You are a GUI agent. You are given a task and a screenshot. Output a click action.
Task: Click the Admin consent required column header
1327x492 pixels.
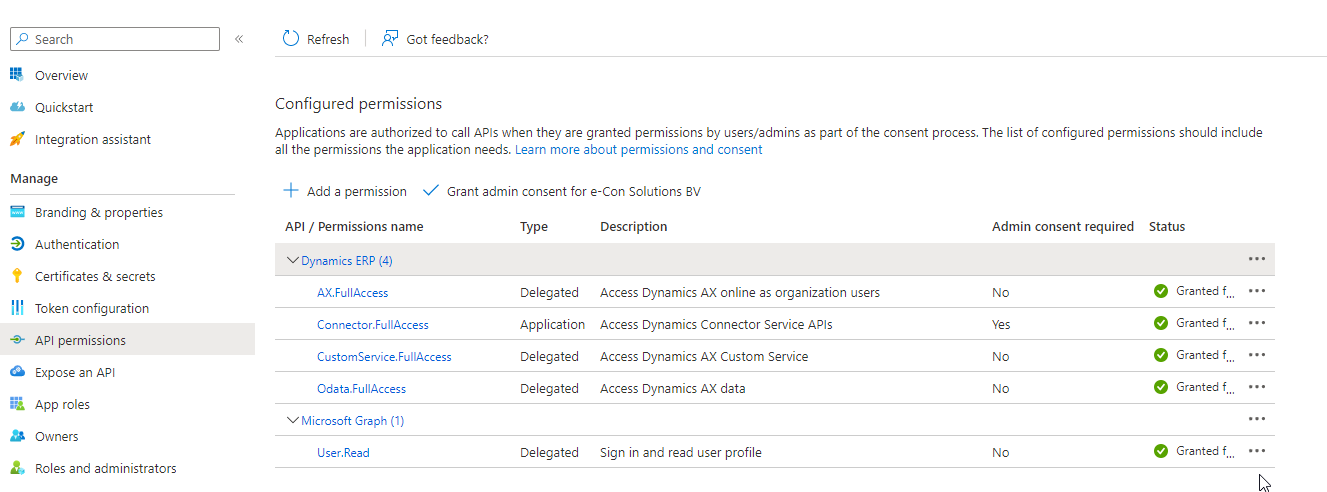point(1063,227)
